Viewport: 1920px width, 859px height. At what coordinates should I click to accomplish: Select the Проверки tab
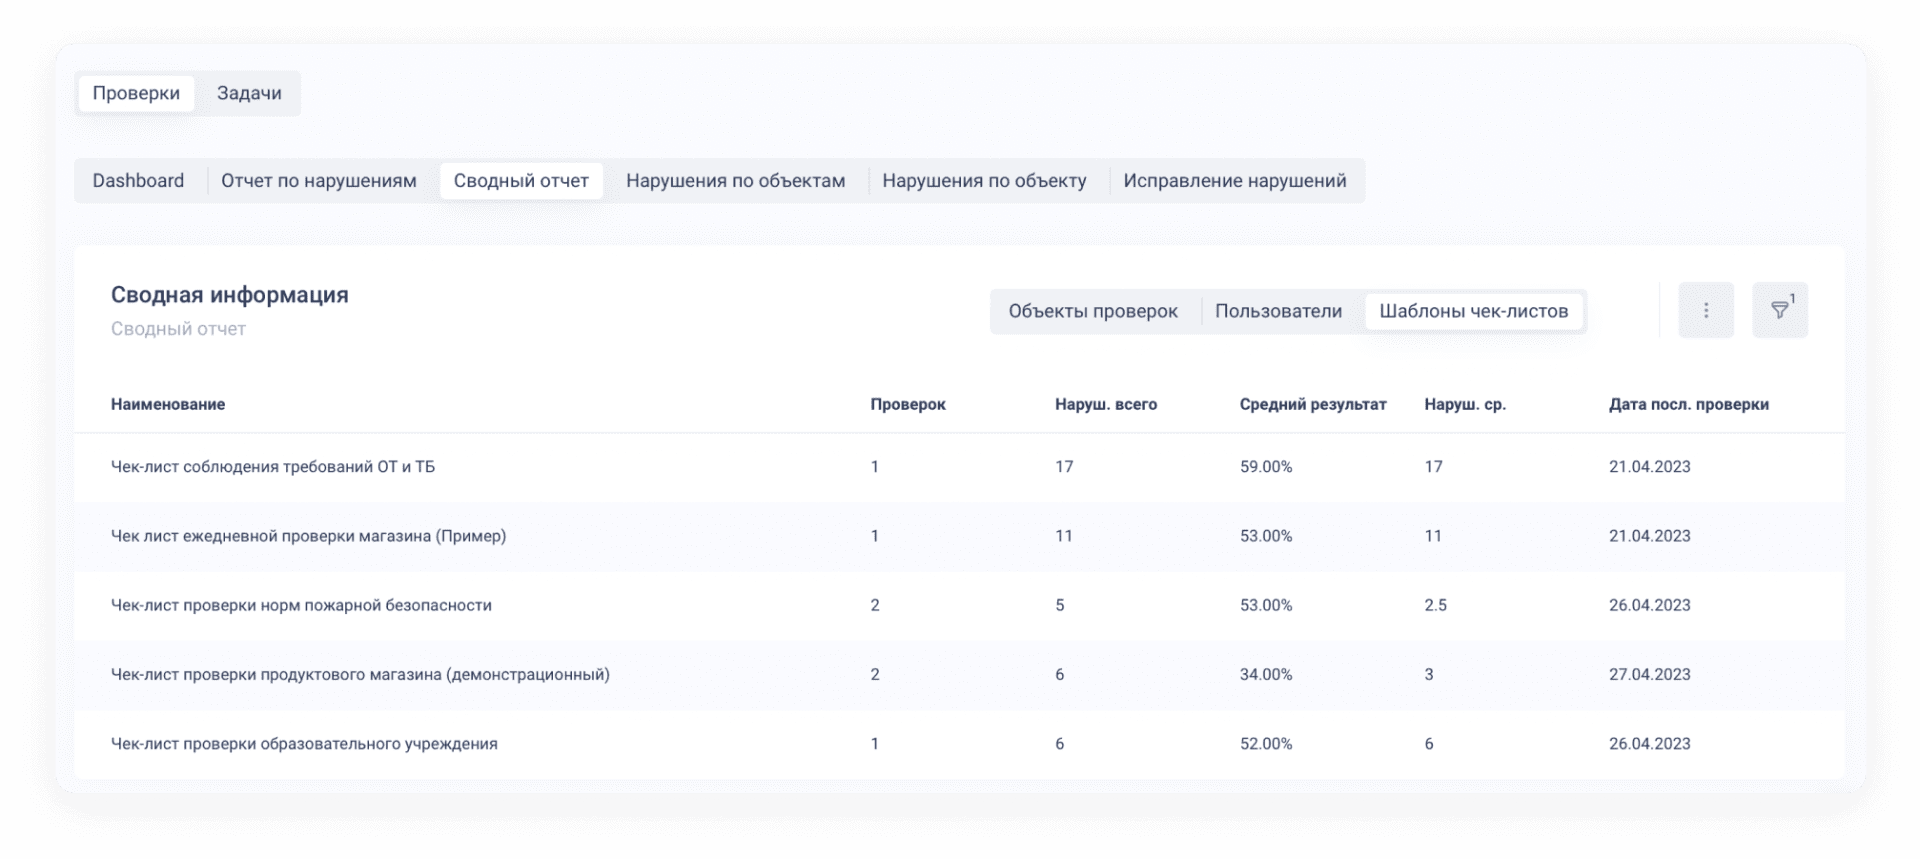coord(136,93)
